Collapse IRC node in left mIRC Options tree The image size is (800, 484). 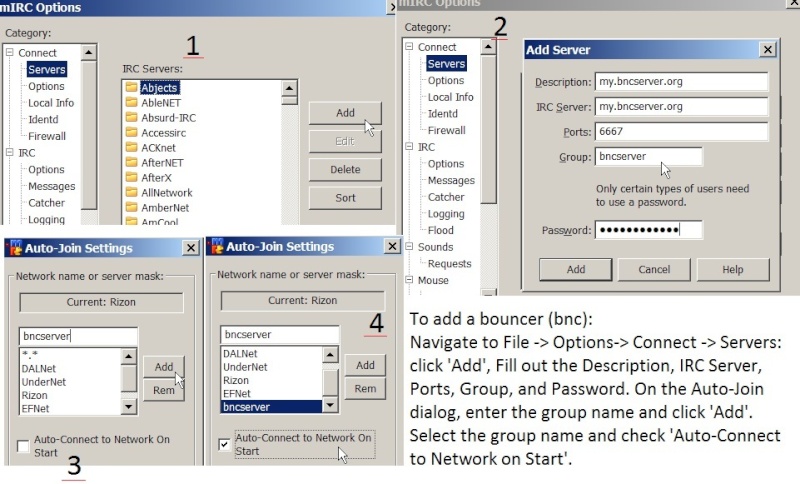coord(10,152)
